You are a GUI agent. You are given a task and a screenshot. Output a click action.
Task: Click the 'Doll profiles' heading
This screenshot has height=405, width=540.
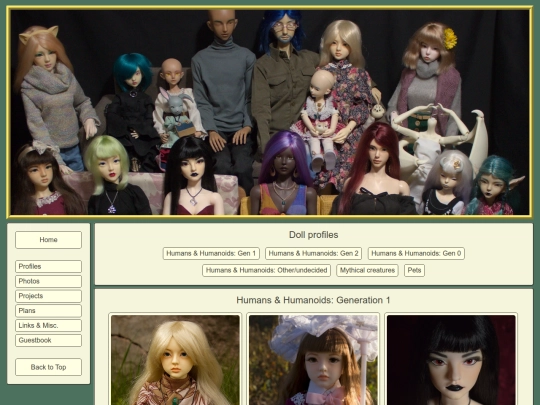point(313,235)
